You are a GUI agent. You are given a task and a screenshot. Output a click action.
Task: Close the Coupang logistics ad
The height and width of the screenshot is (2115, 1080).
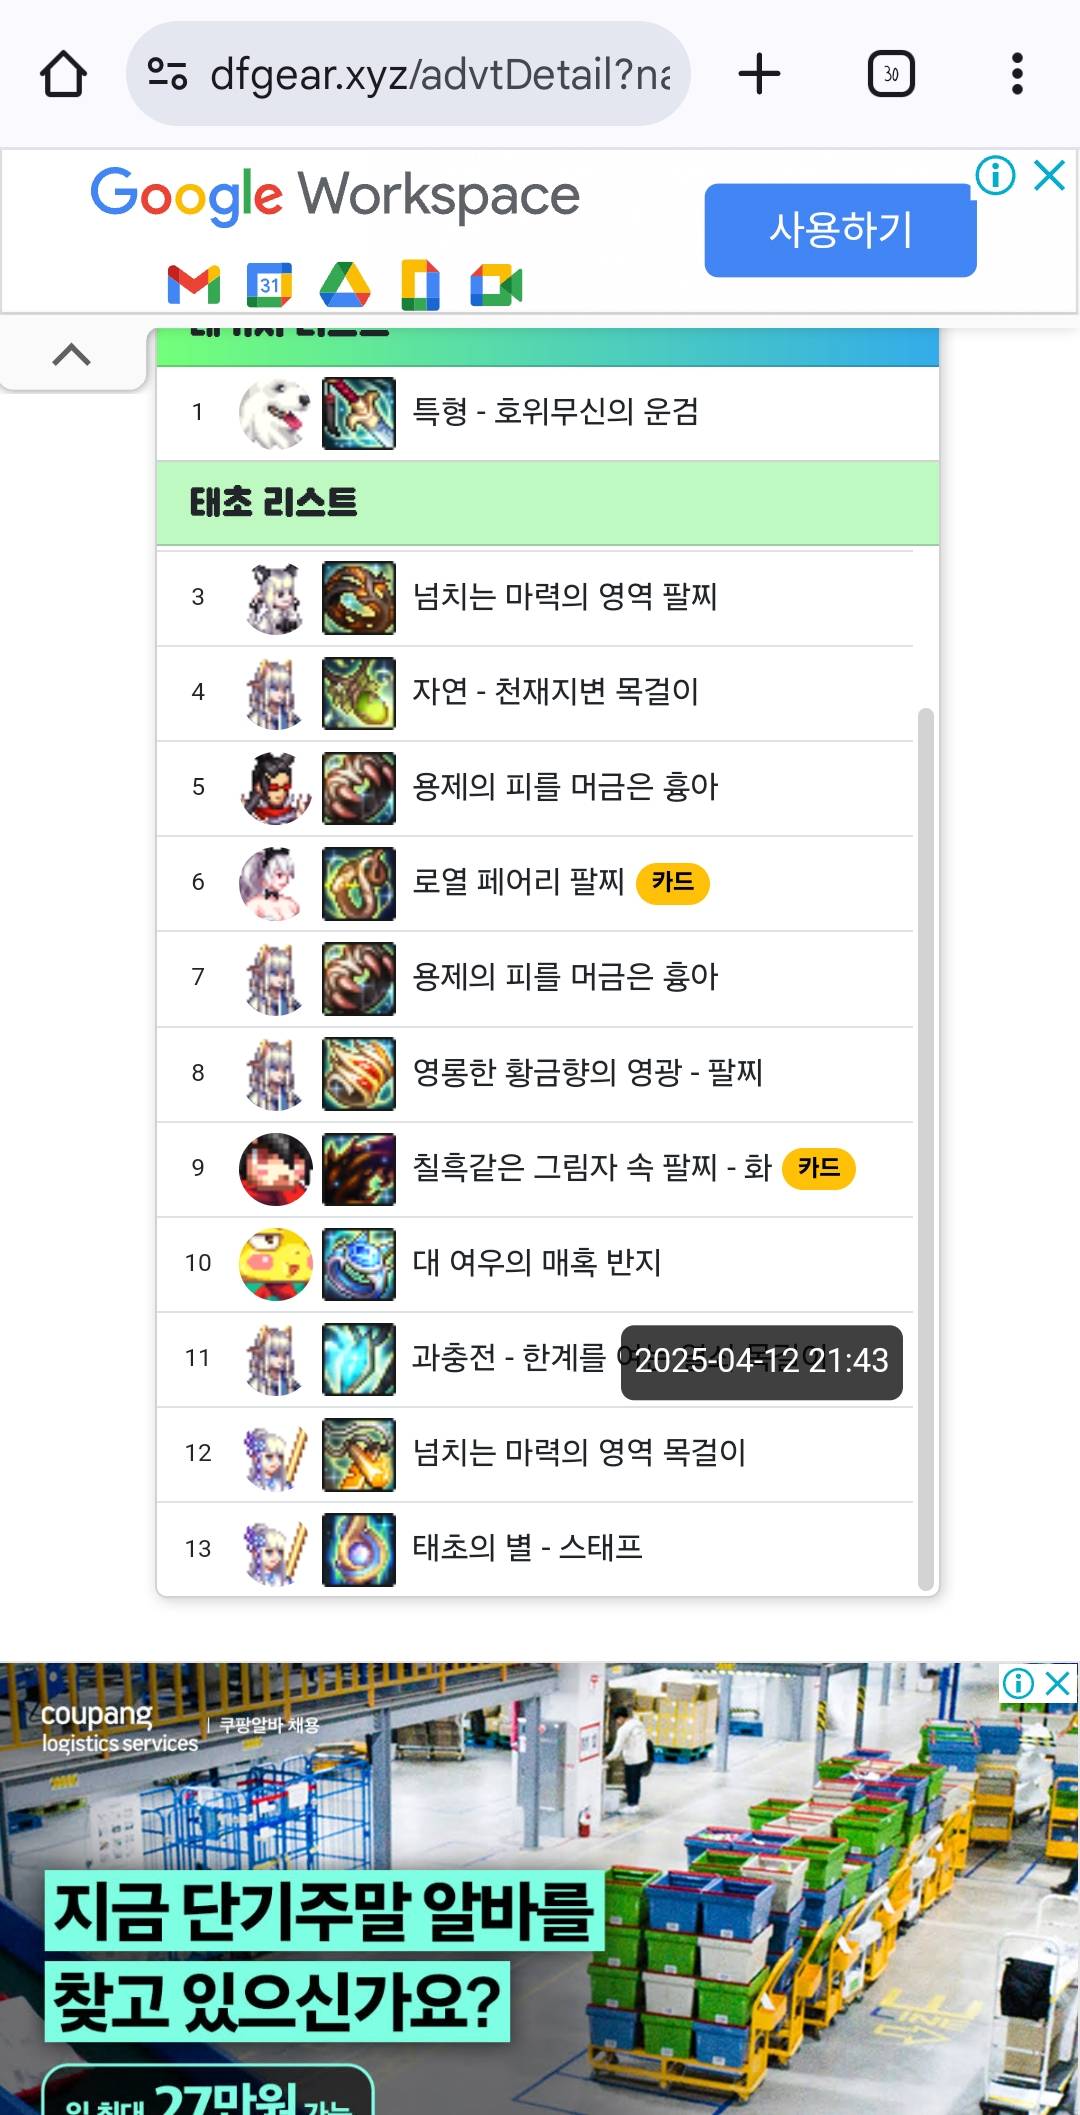point(1058,1684)
